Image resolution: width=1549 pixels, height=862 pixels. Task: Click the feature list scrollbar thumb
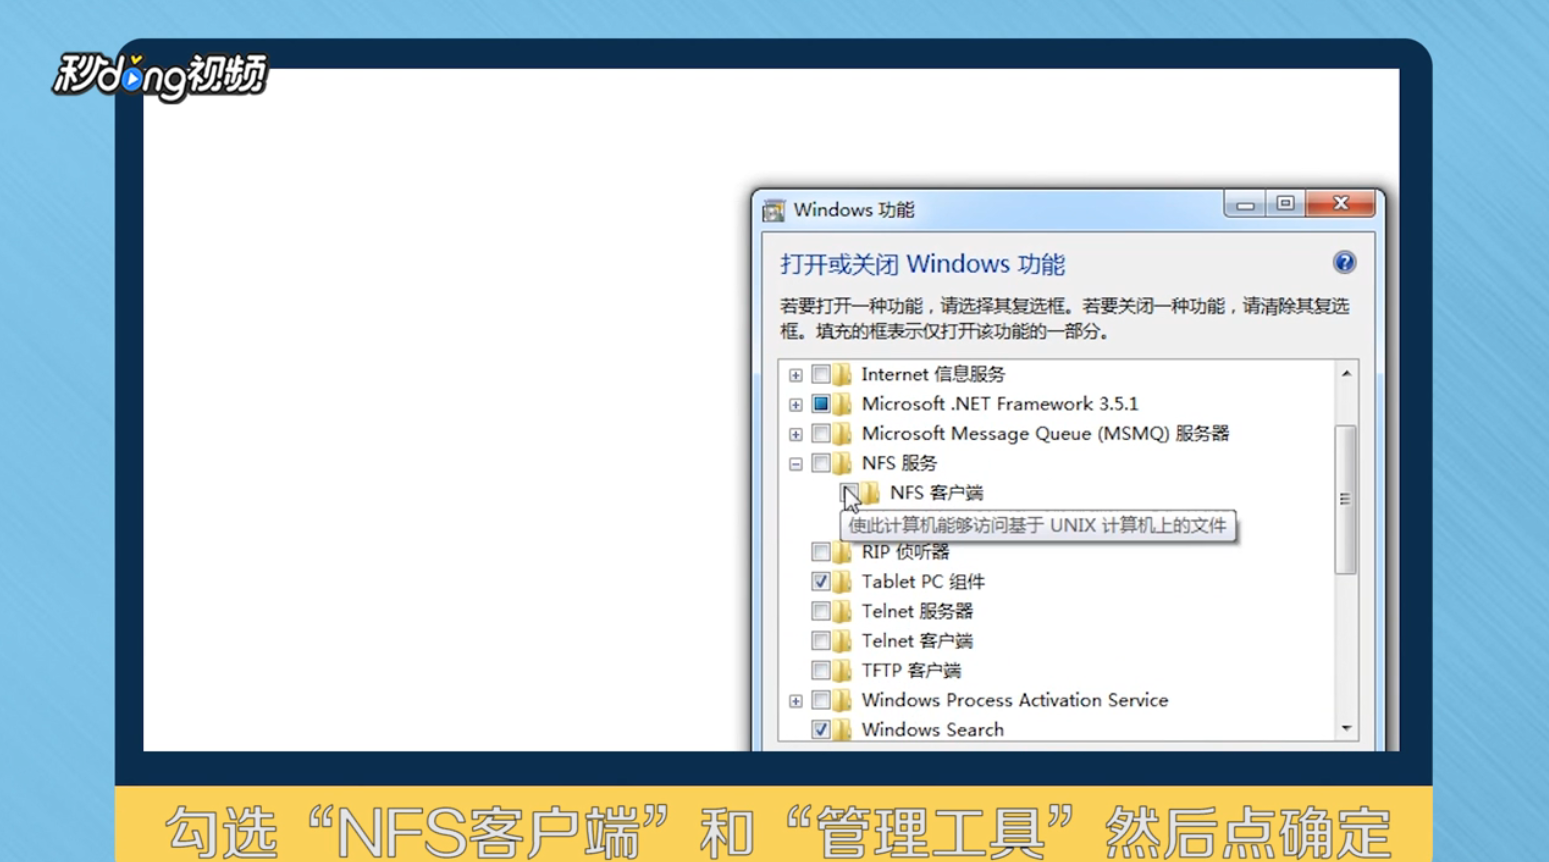1346,499
